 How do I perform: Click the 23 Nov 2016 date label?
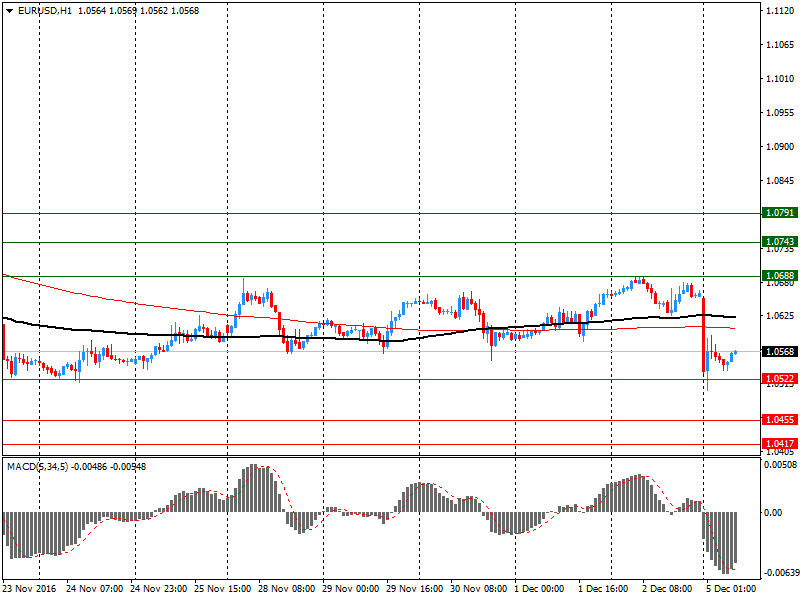(29, 589)
